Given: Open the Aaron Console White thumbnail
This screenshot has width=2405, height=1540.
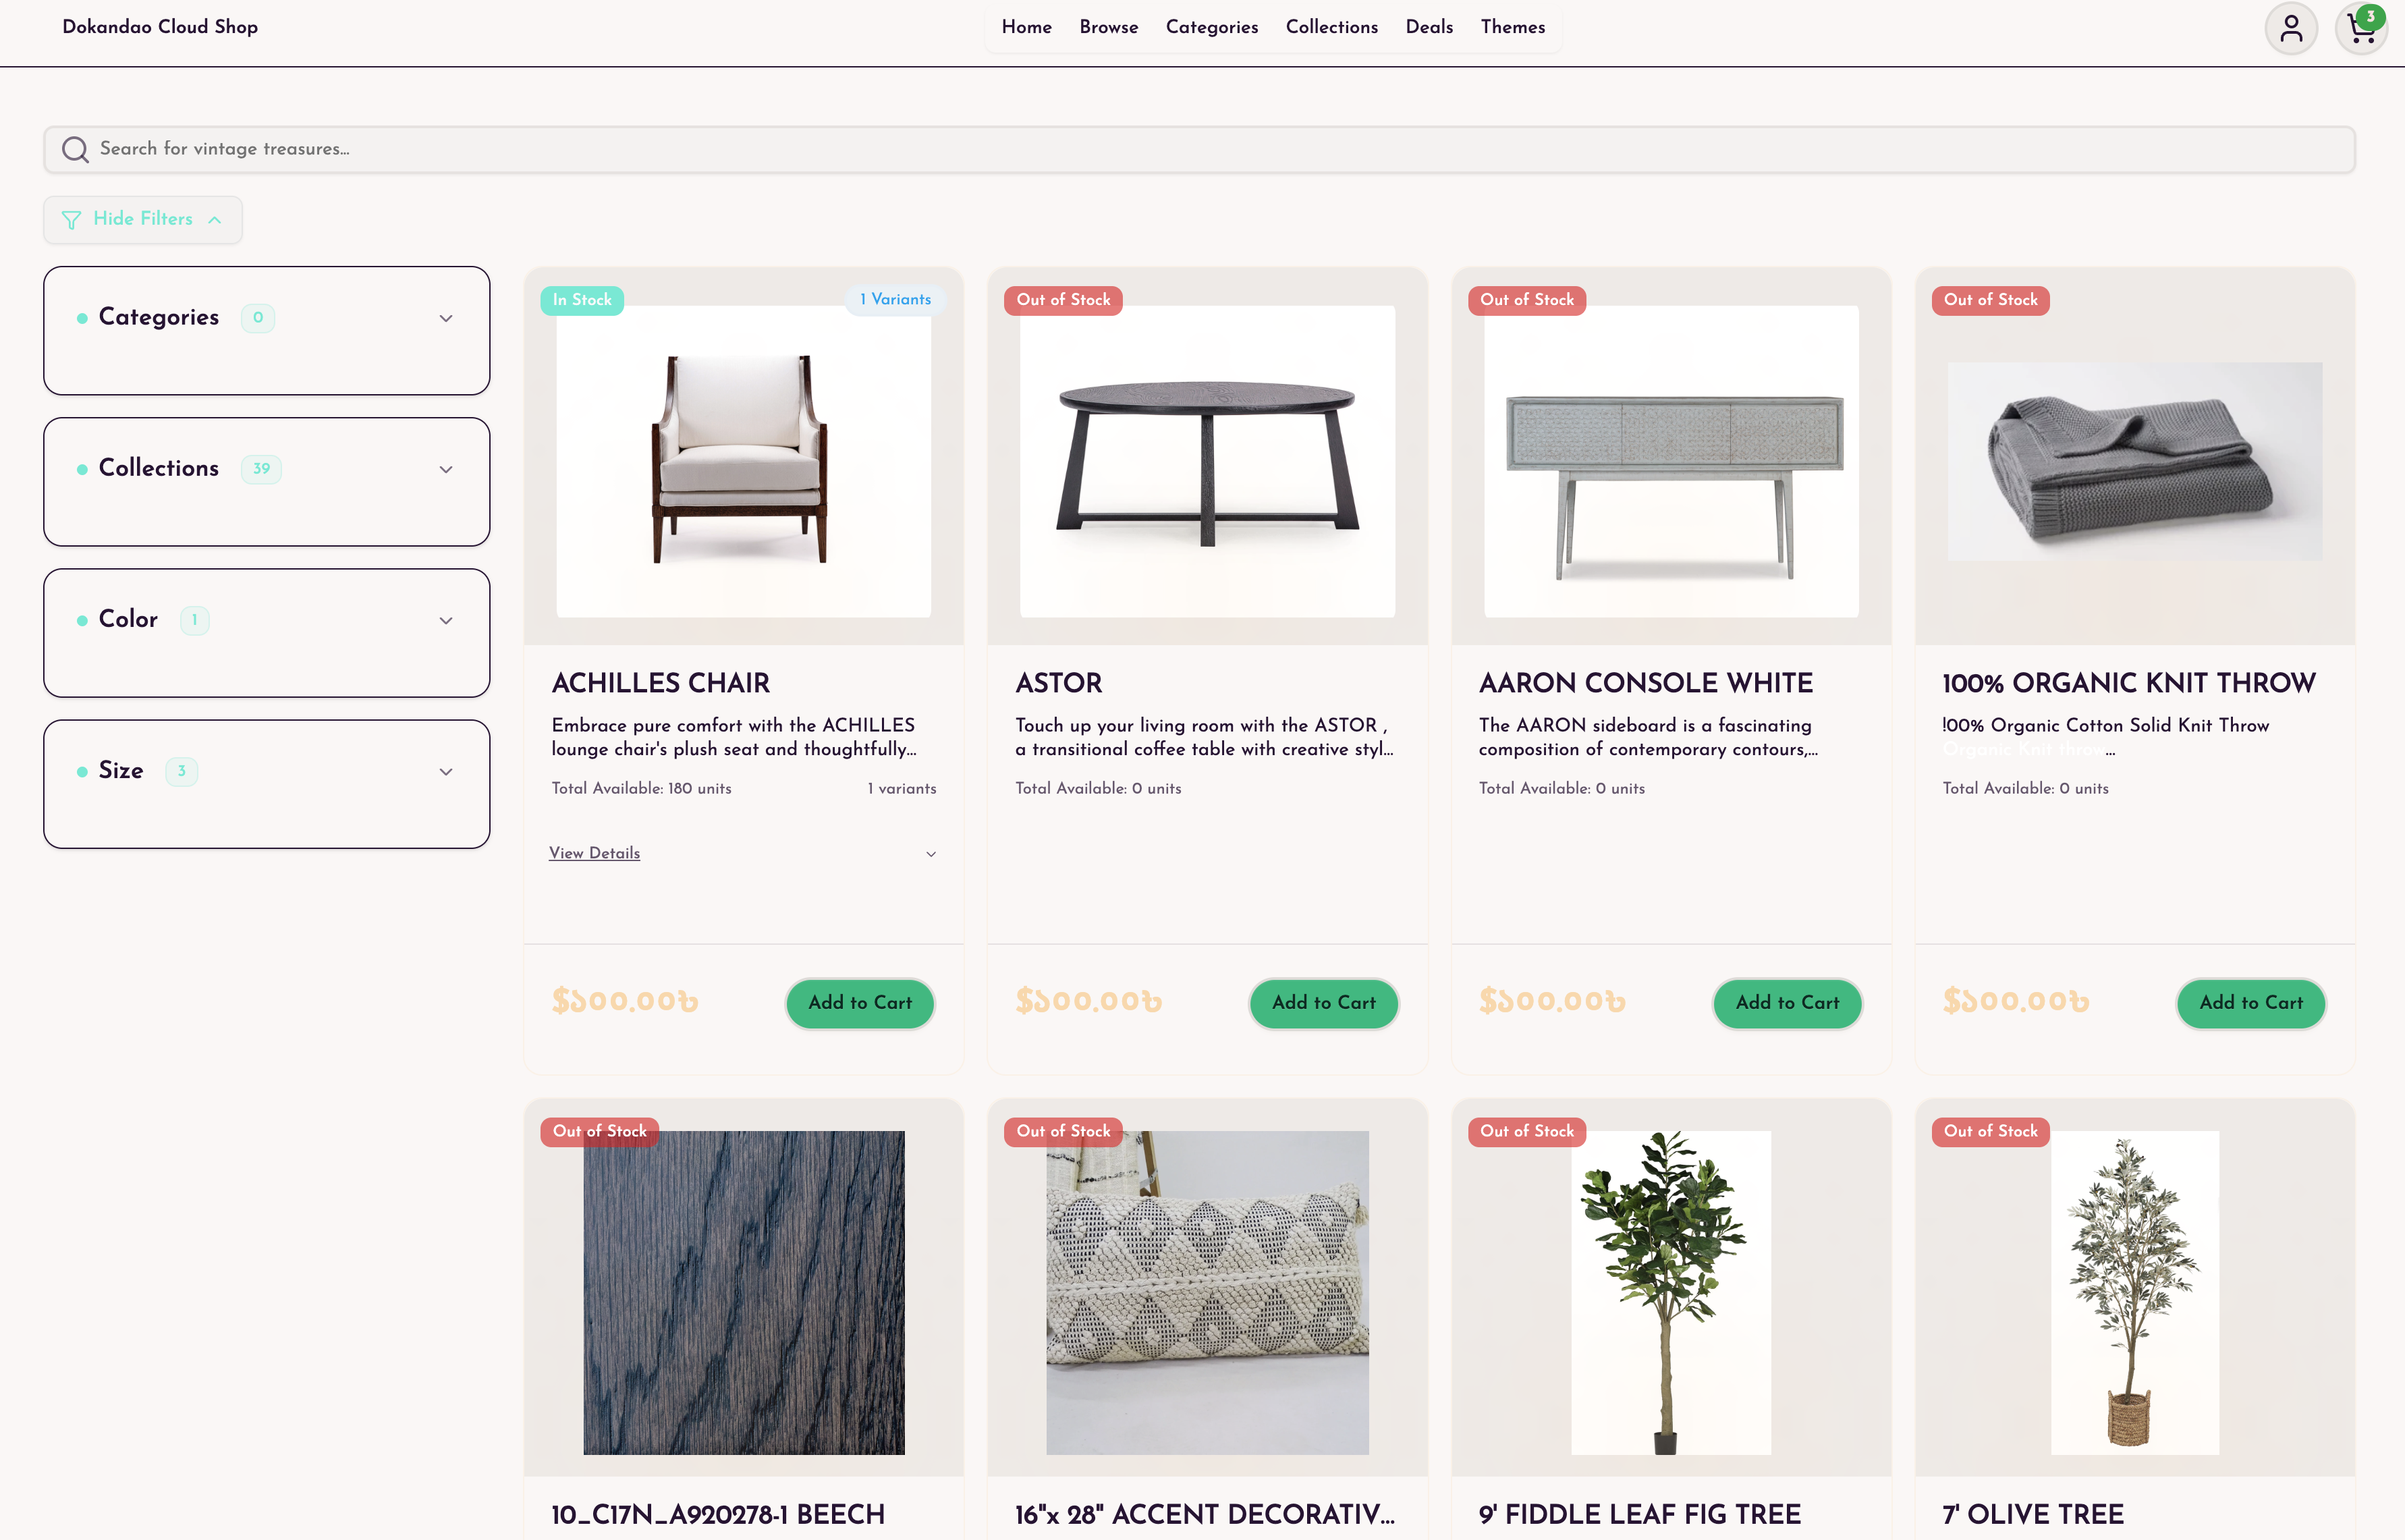Looking at the screenshot, I should pyautogui.click(x=1671, y=461).
